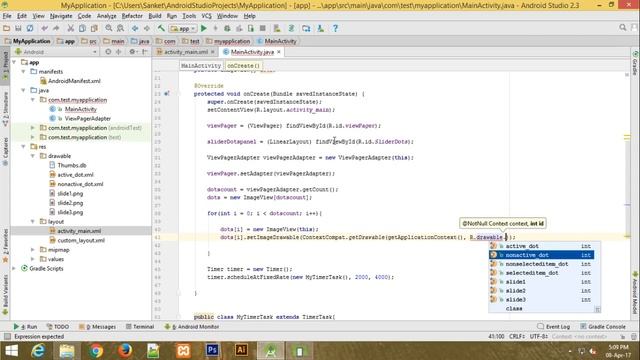Open the AVD Manager toolbar icon
The image size is (640, 360).
tap(277, 28)
